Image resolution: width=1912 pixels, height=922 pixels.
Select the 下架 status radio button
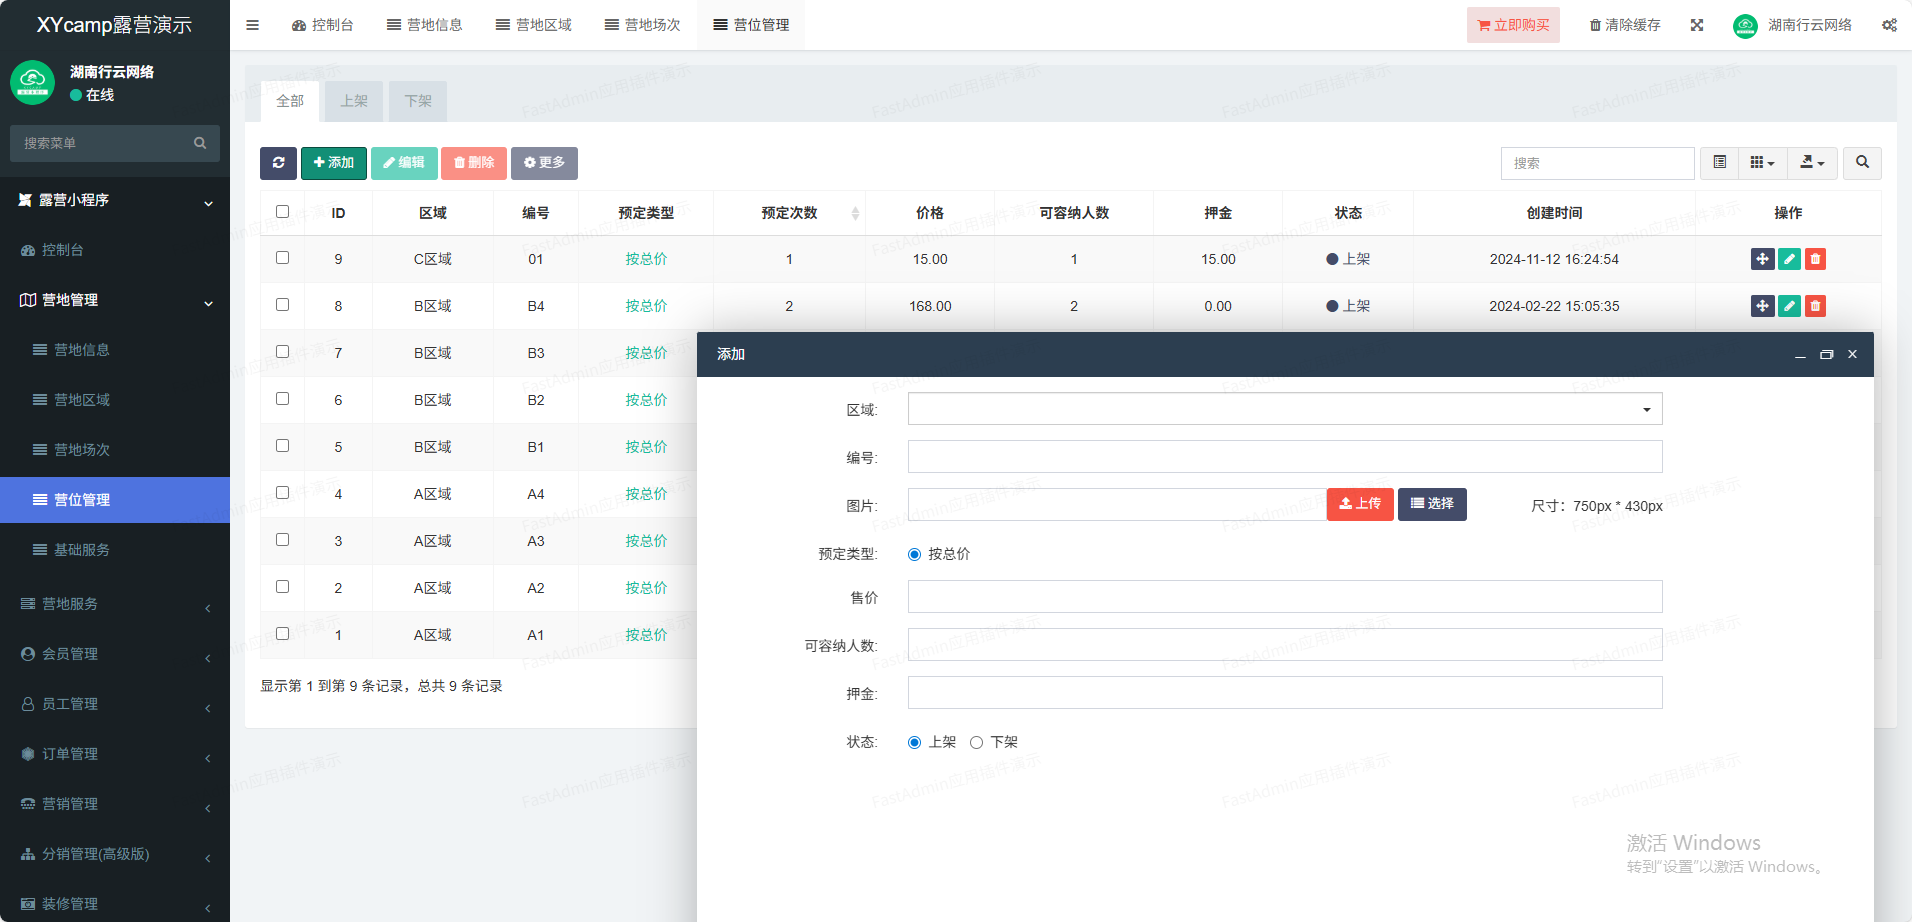pos(977,742)
